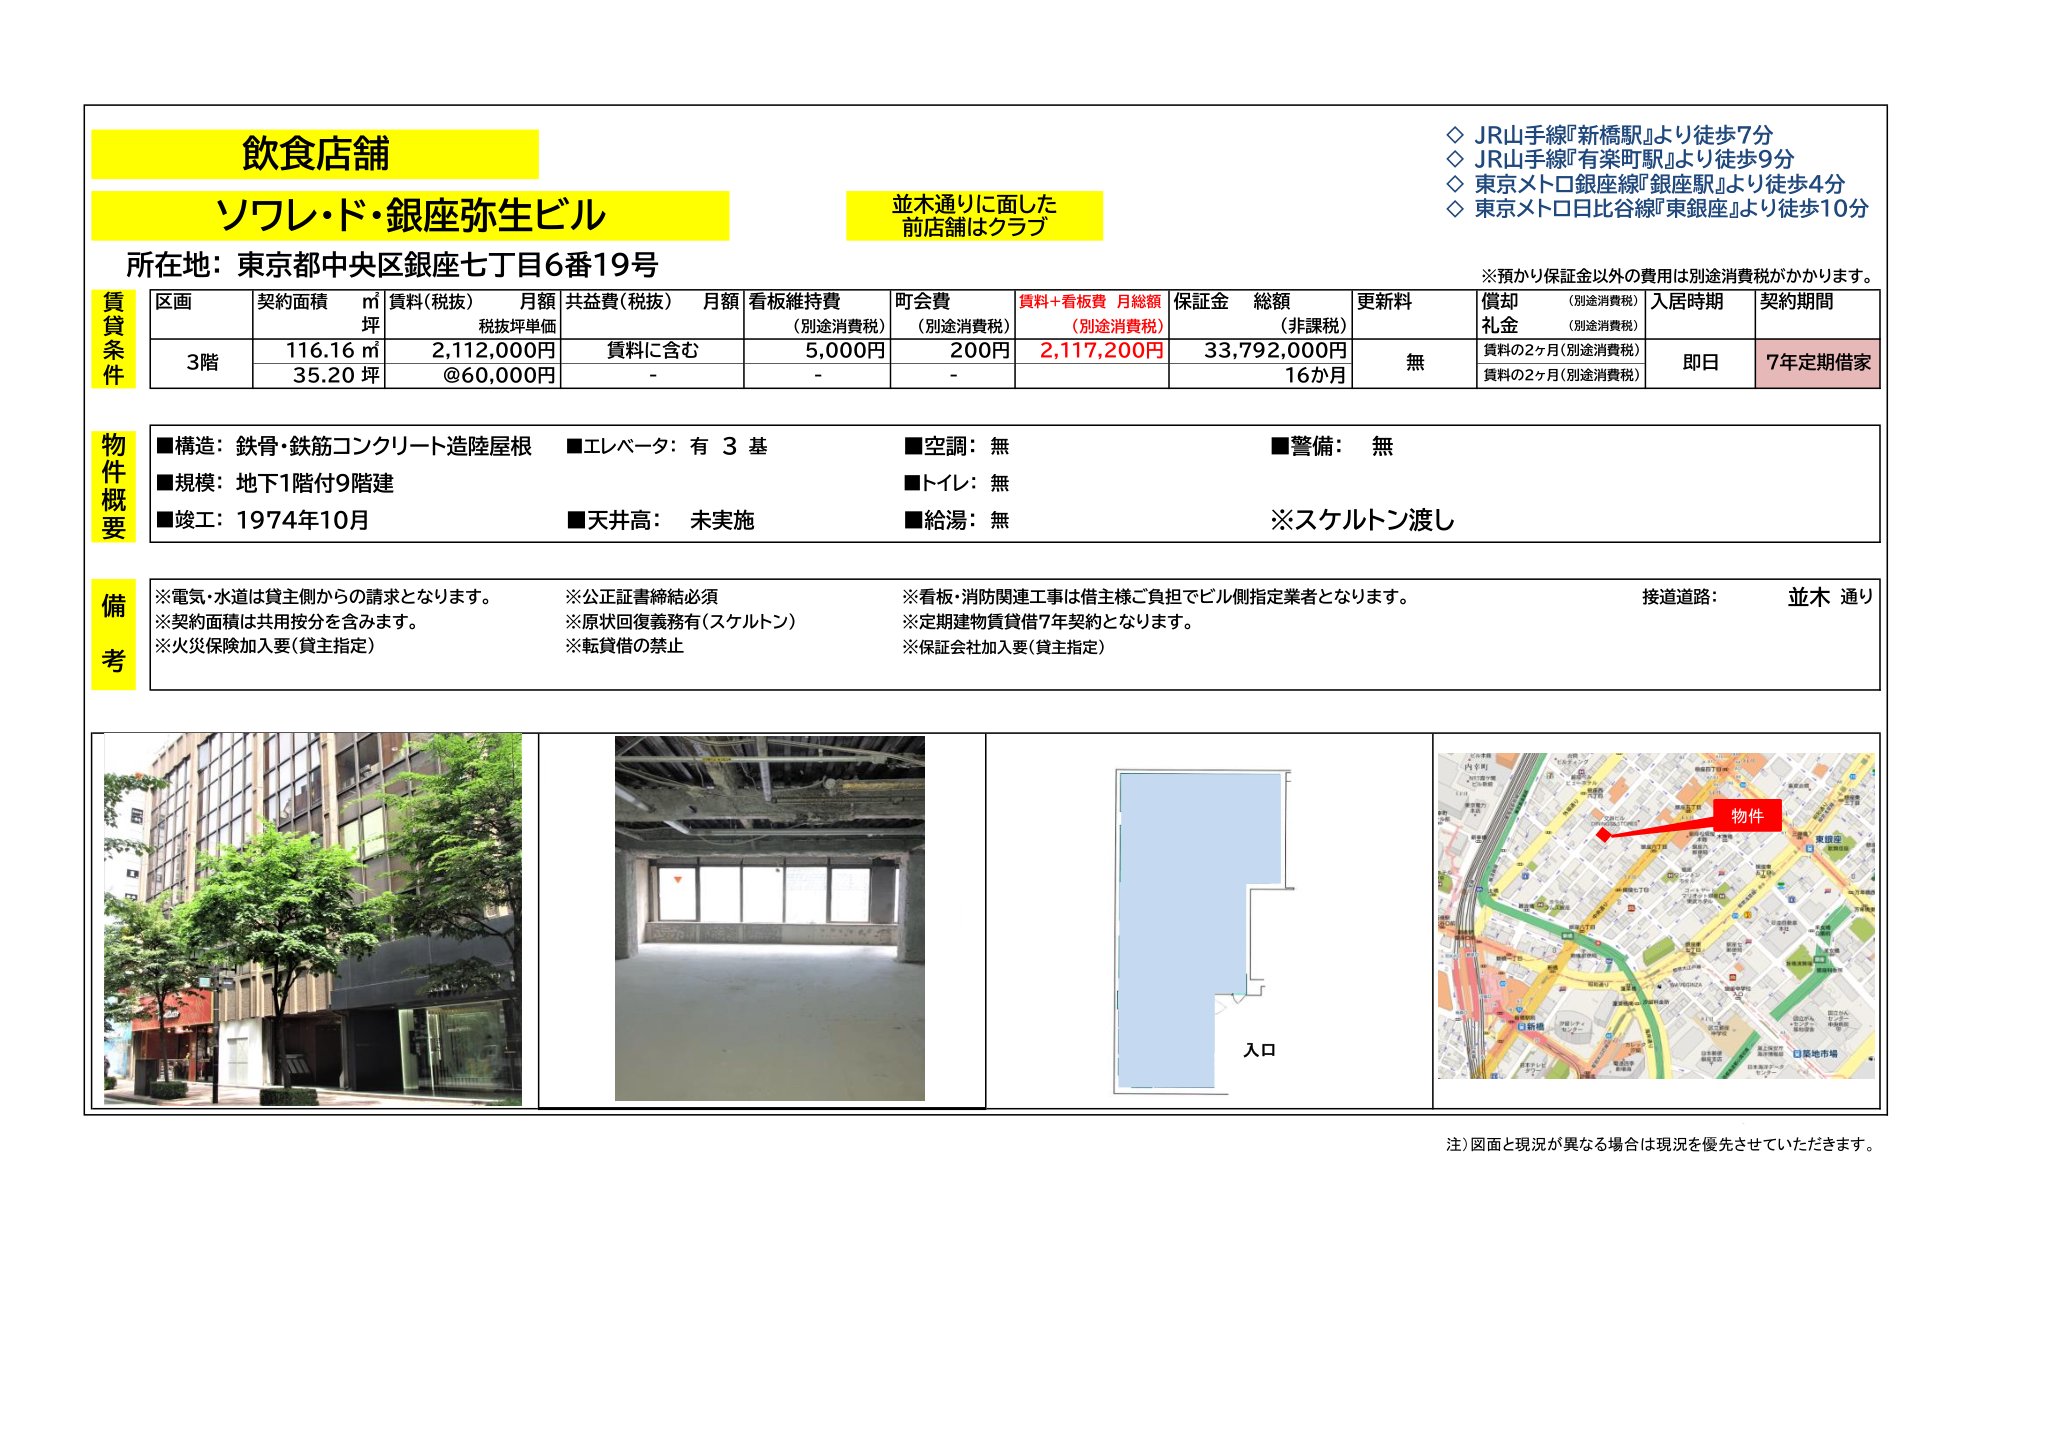
Task: Click the 銀座駅 walking 4 minutes line
Action: click(x=1658, y=184)
